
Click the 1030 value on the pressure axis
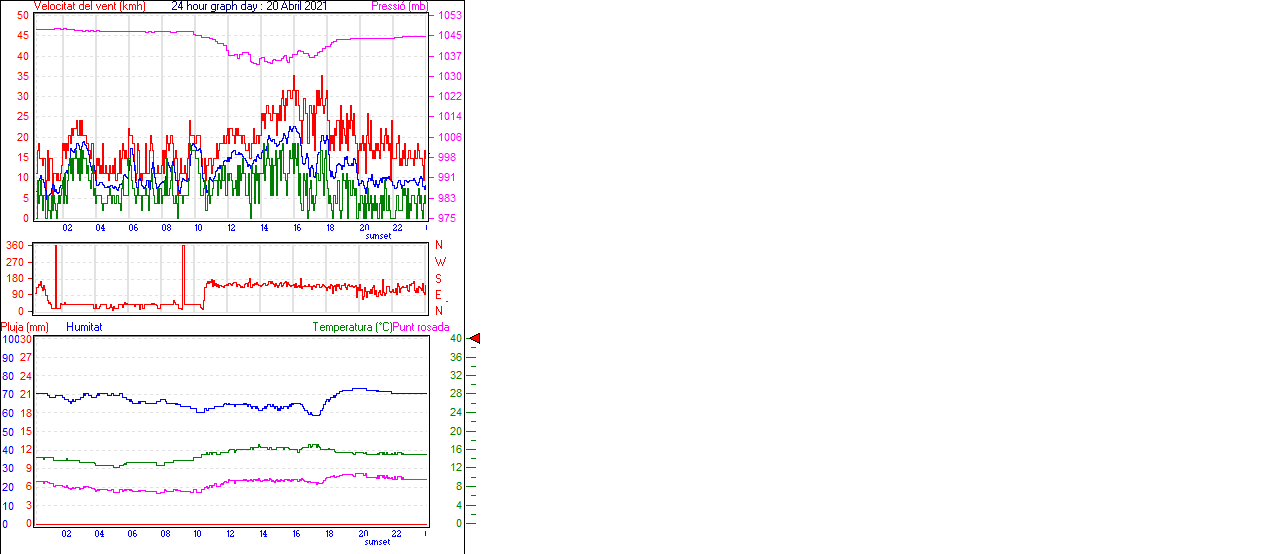tap(450, 76)
